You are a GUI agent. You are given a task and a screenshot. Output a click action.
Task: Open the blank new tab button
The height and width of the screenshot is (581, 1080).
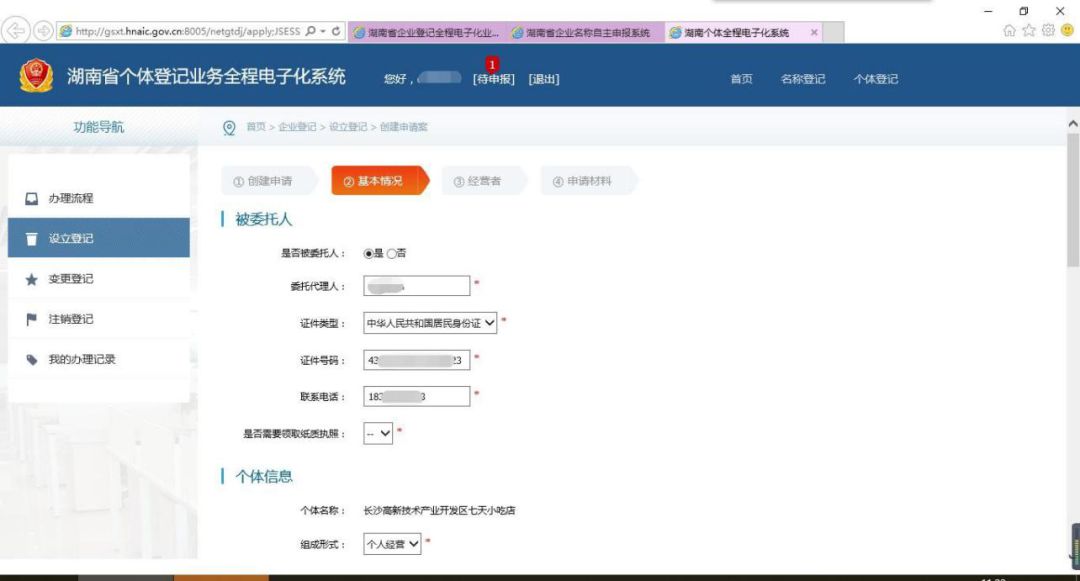pos(833,32)
